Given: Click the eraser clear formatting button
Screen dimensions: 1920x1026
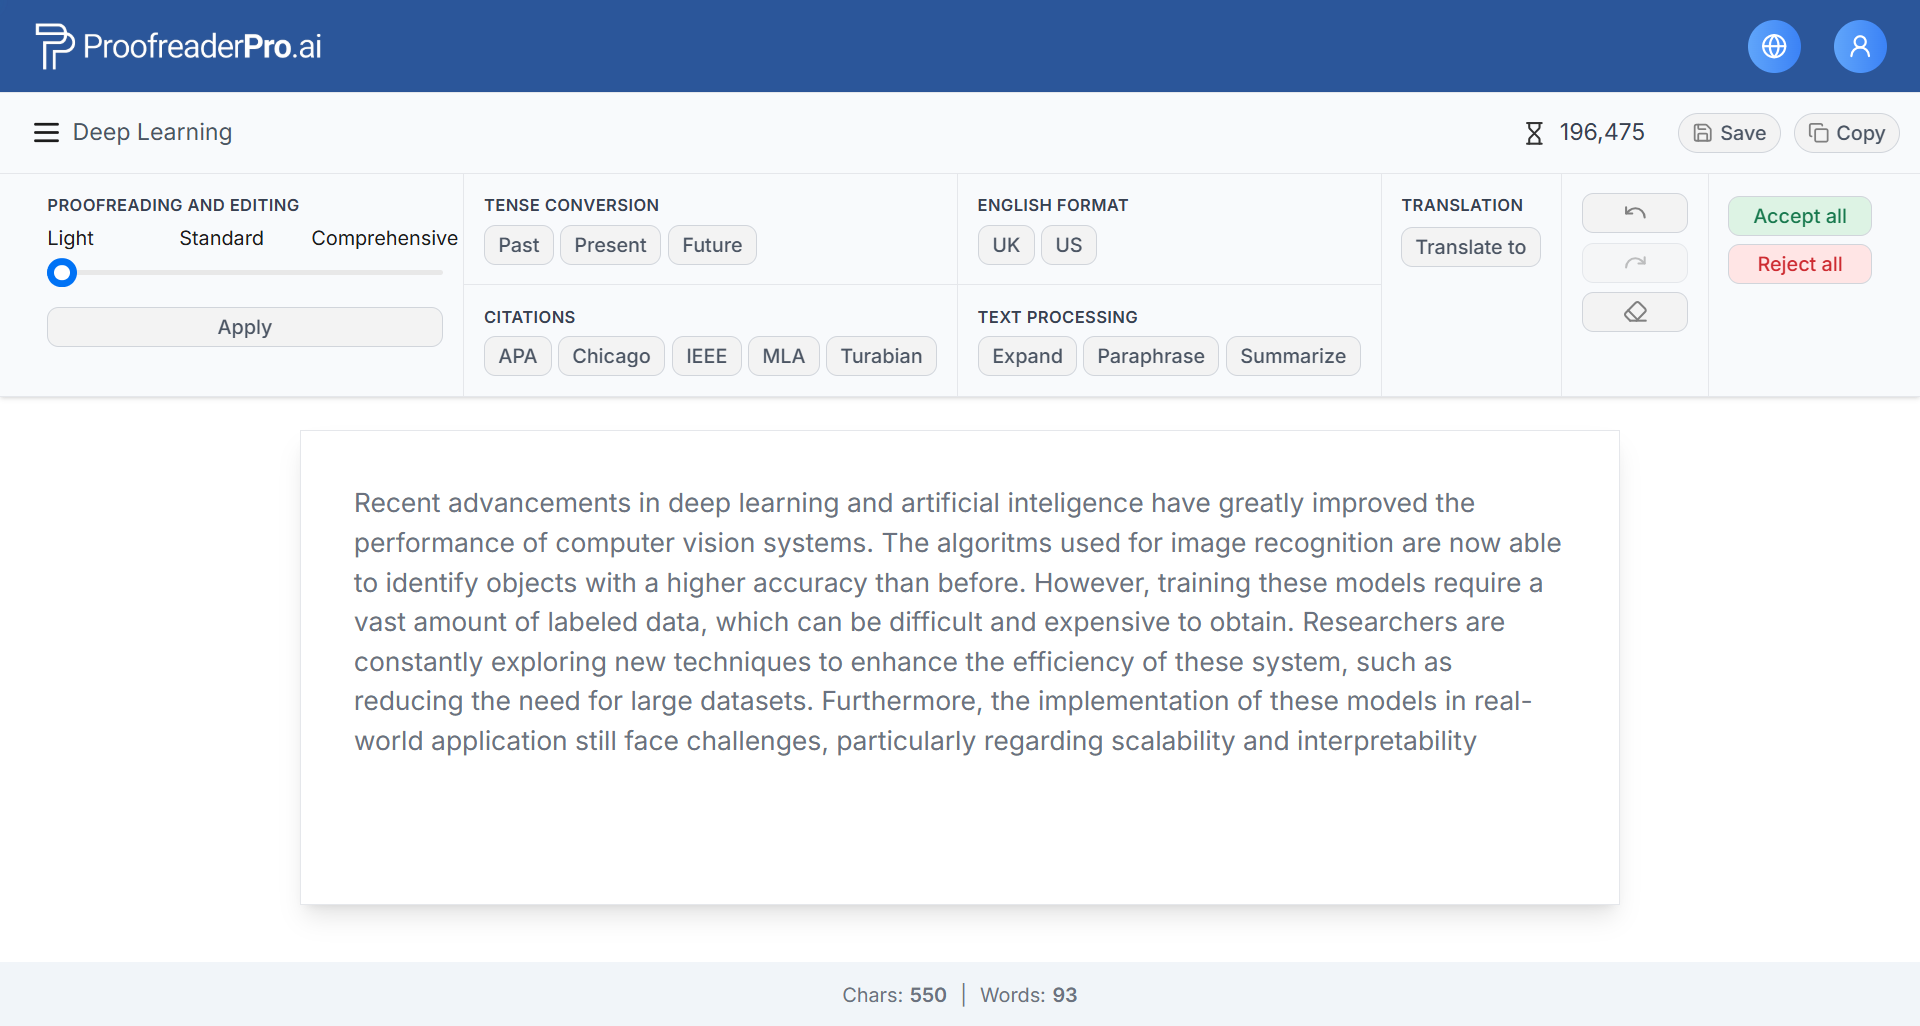Looking at the screenshot, I should click(x=1634, y=312).
